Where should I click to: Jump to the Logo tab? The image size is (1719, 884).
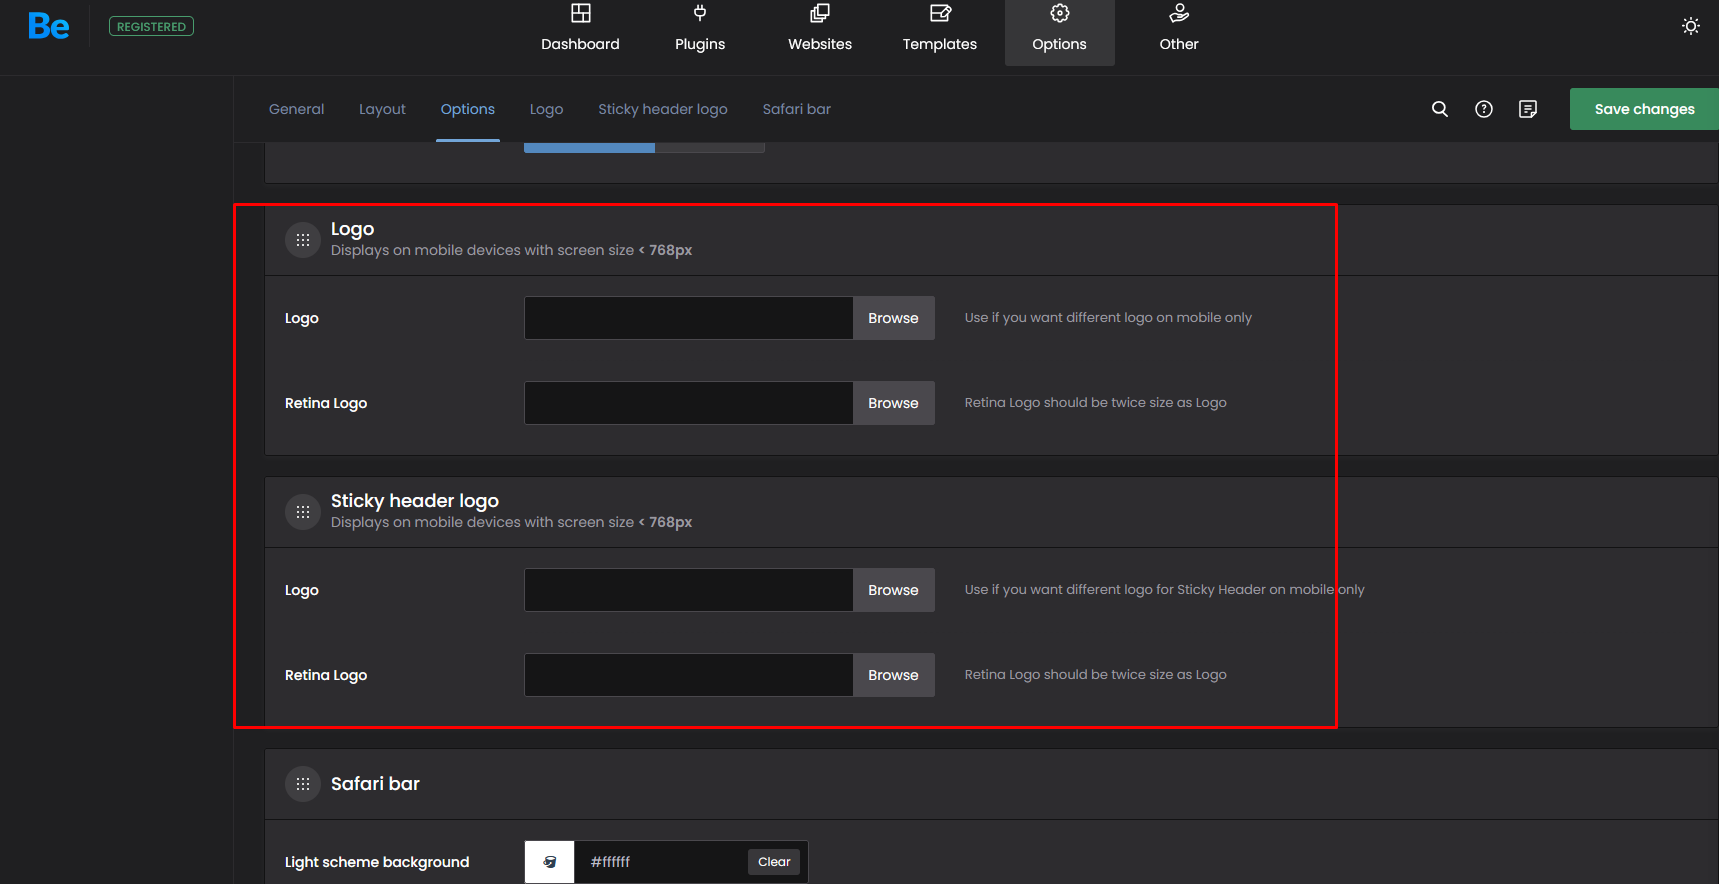tap(546, 109)
